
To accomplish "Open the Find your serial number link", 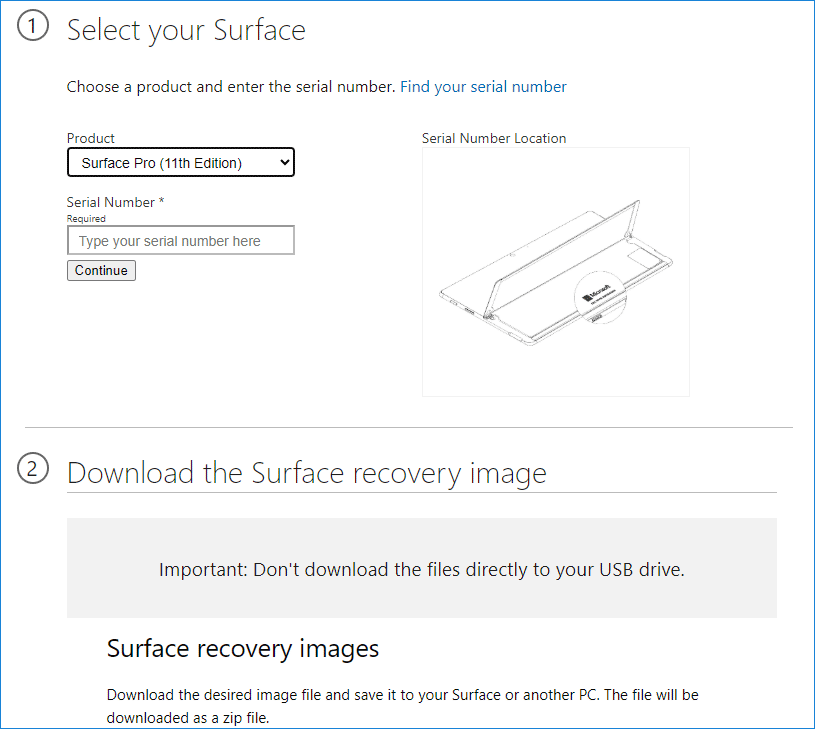I will pos(483,86).
